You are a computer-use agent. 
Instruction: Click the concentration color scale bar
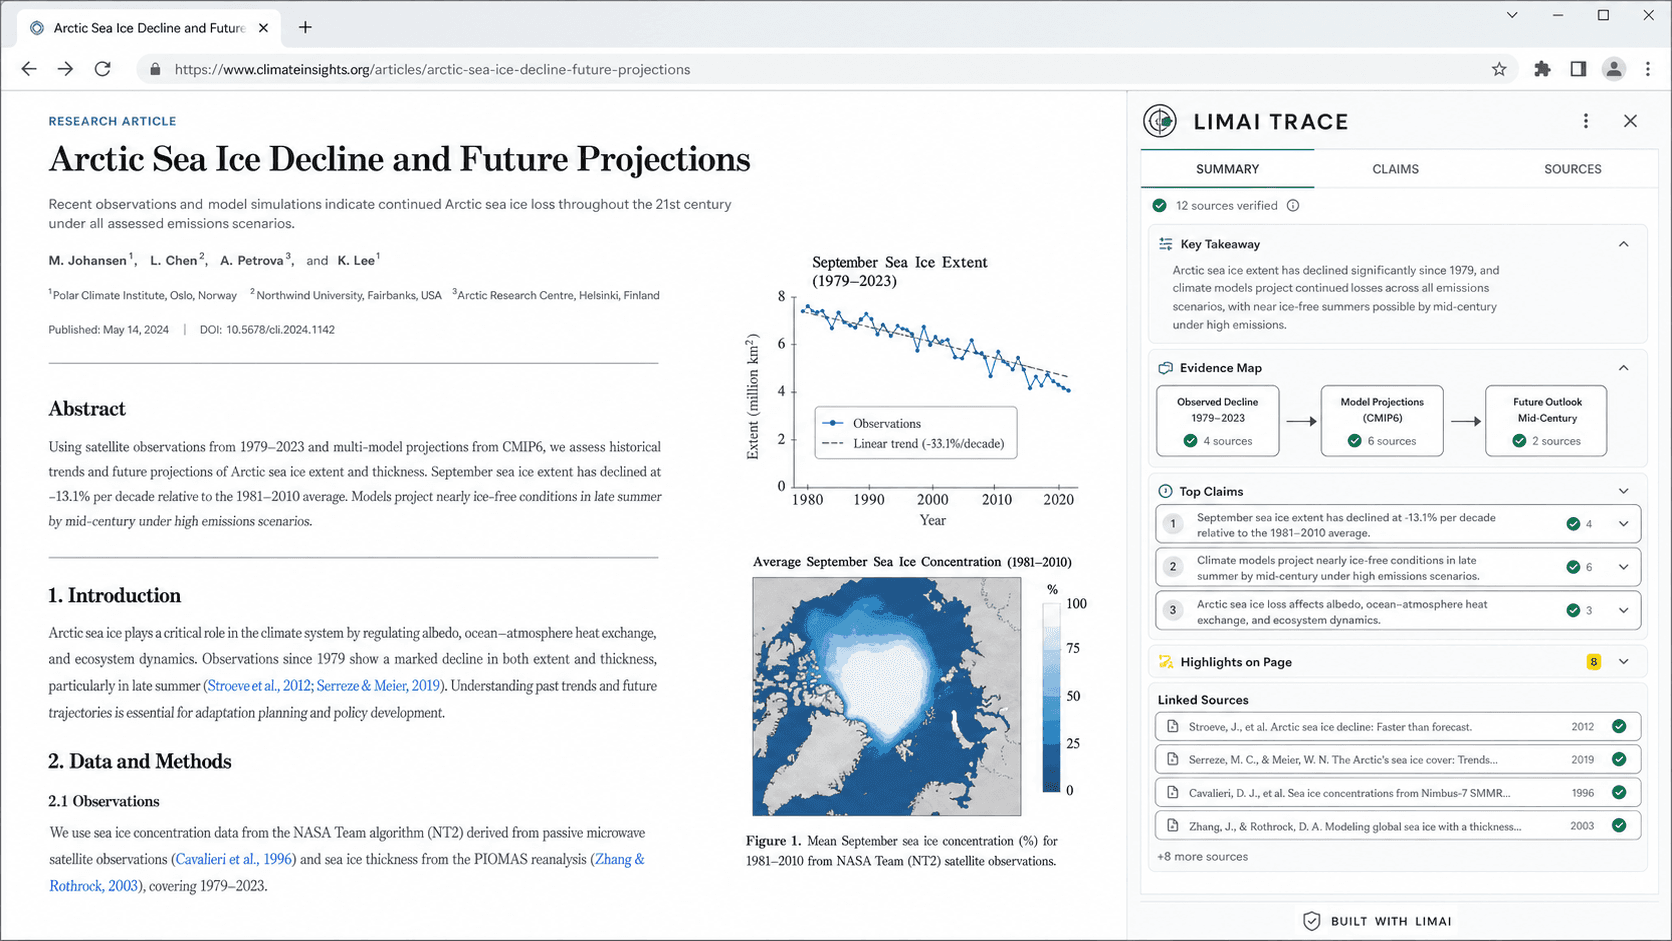[1051, 697]
